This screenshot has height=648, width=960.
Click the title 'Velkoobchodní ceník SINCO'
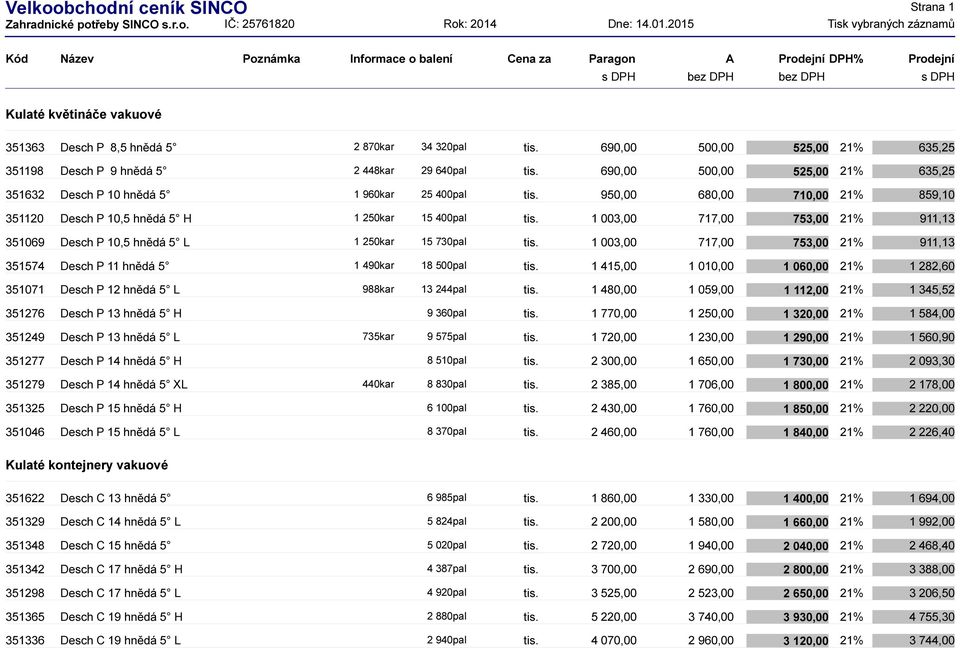pos(126,9)
